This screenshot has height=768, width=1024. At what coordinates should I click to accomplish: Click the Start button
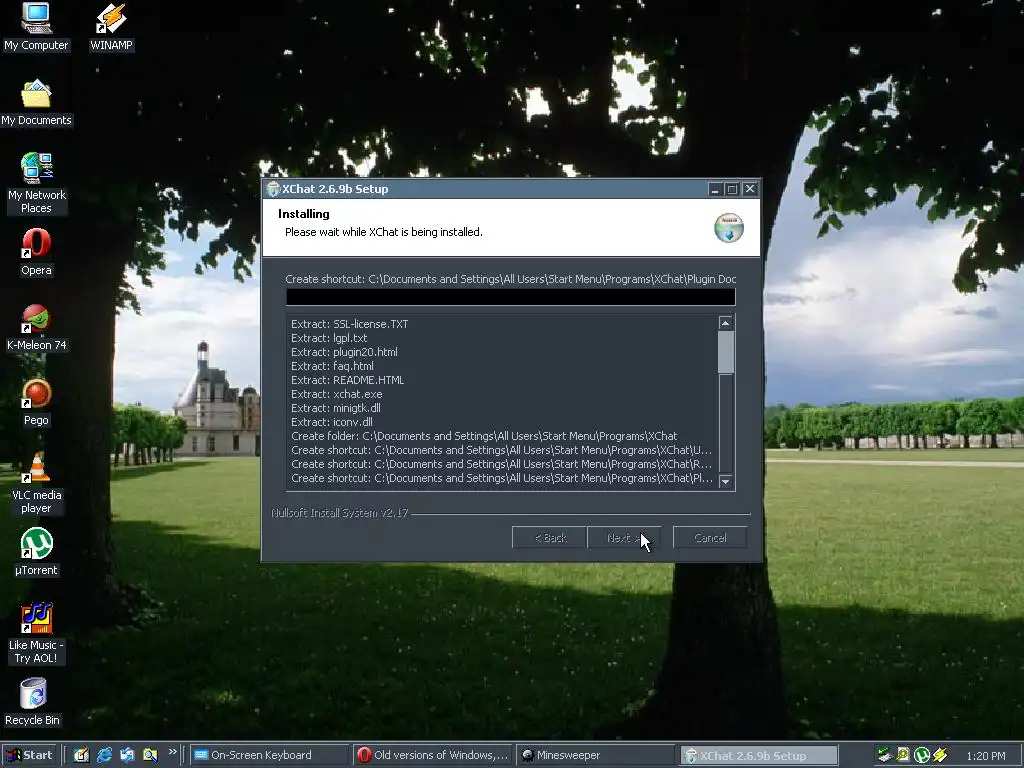point(29,755)
